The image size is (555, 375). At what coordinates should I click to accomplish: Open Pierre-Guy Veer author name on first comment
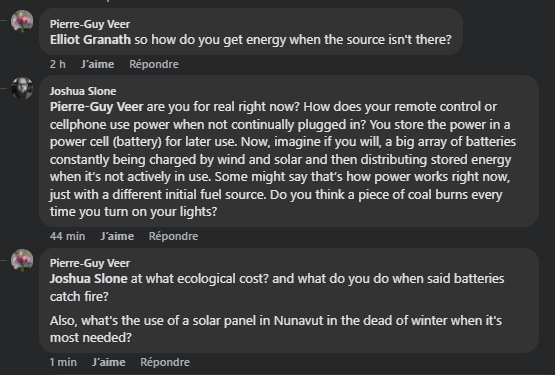tap(90, 24)
